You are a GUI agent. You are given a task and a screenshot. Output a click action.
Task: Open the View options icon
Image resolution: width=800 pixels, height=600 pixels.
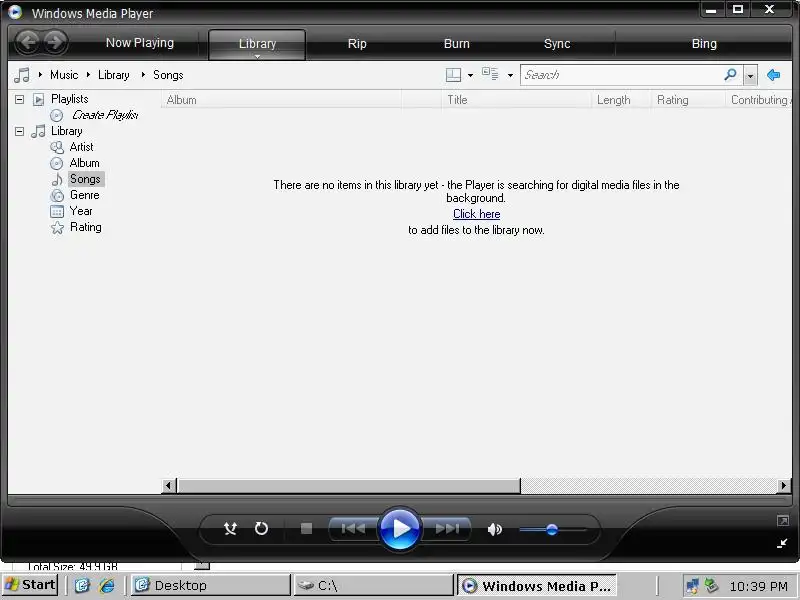(x=490, y=74)
